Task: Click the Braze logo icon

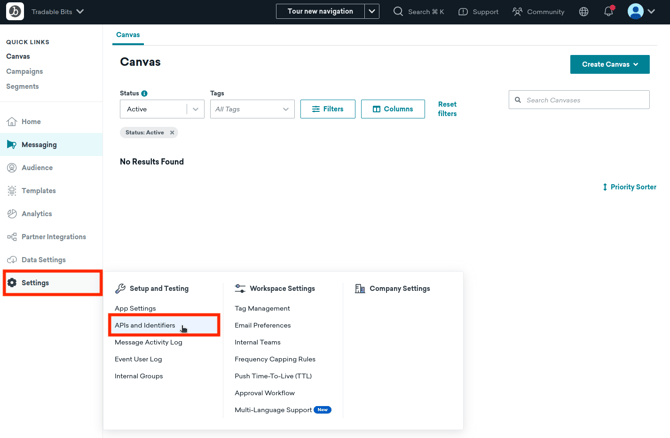Action: (x=15, y=12)
